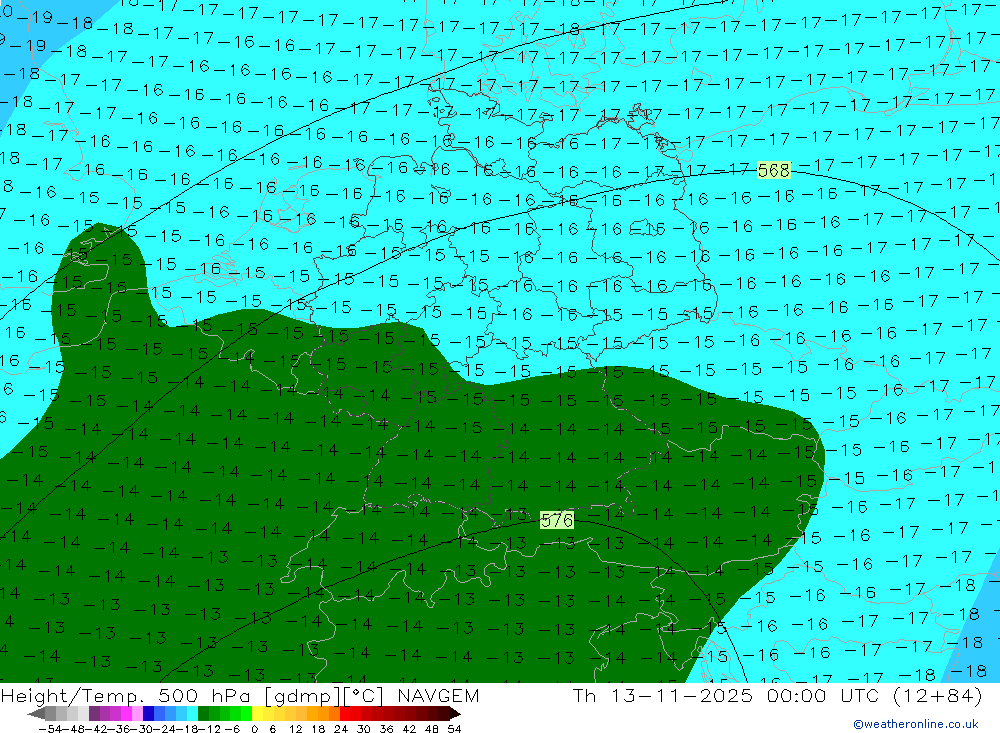Viewport: 1000px width, 733px height.
Task: Click the Th 13-11-2025 00:00 UTC date text
Action: (x=777, y=695)
